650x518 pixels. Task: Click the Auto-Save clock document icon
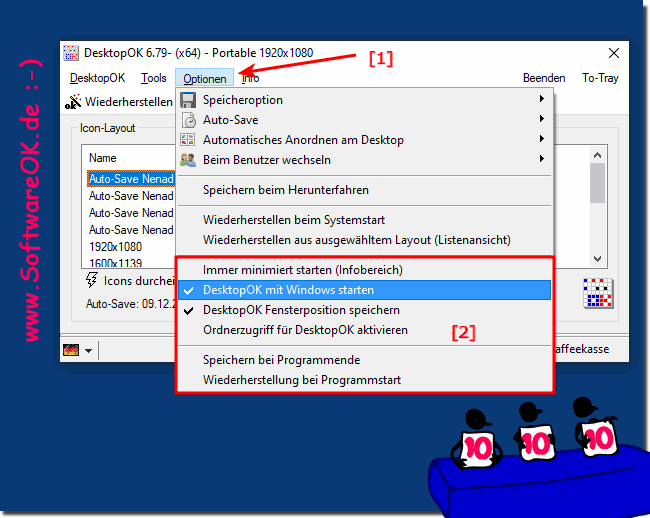[x=188, y=120]
